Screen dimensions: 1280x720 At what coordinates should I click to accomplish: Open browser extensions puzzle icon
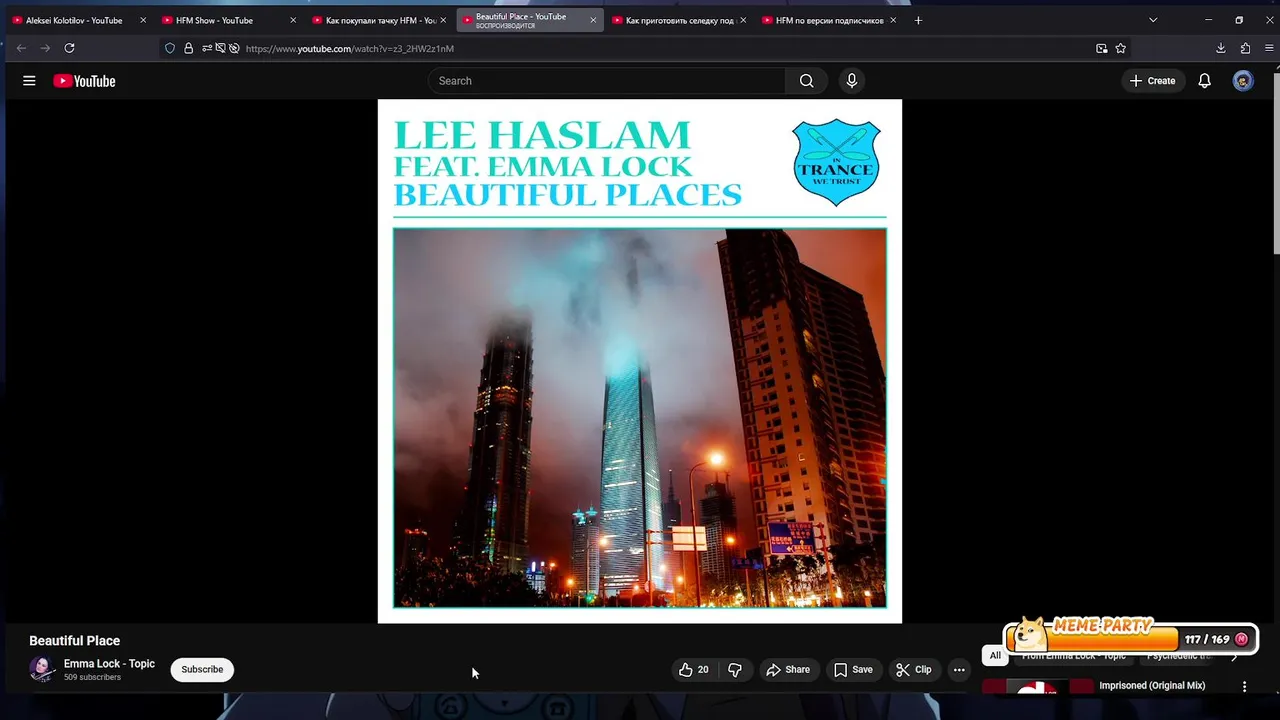click(1245, 48)
